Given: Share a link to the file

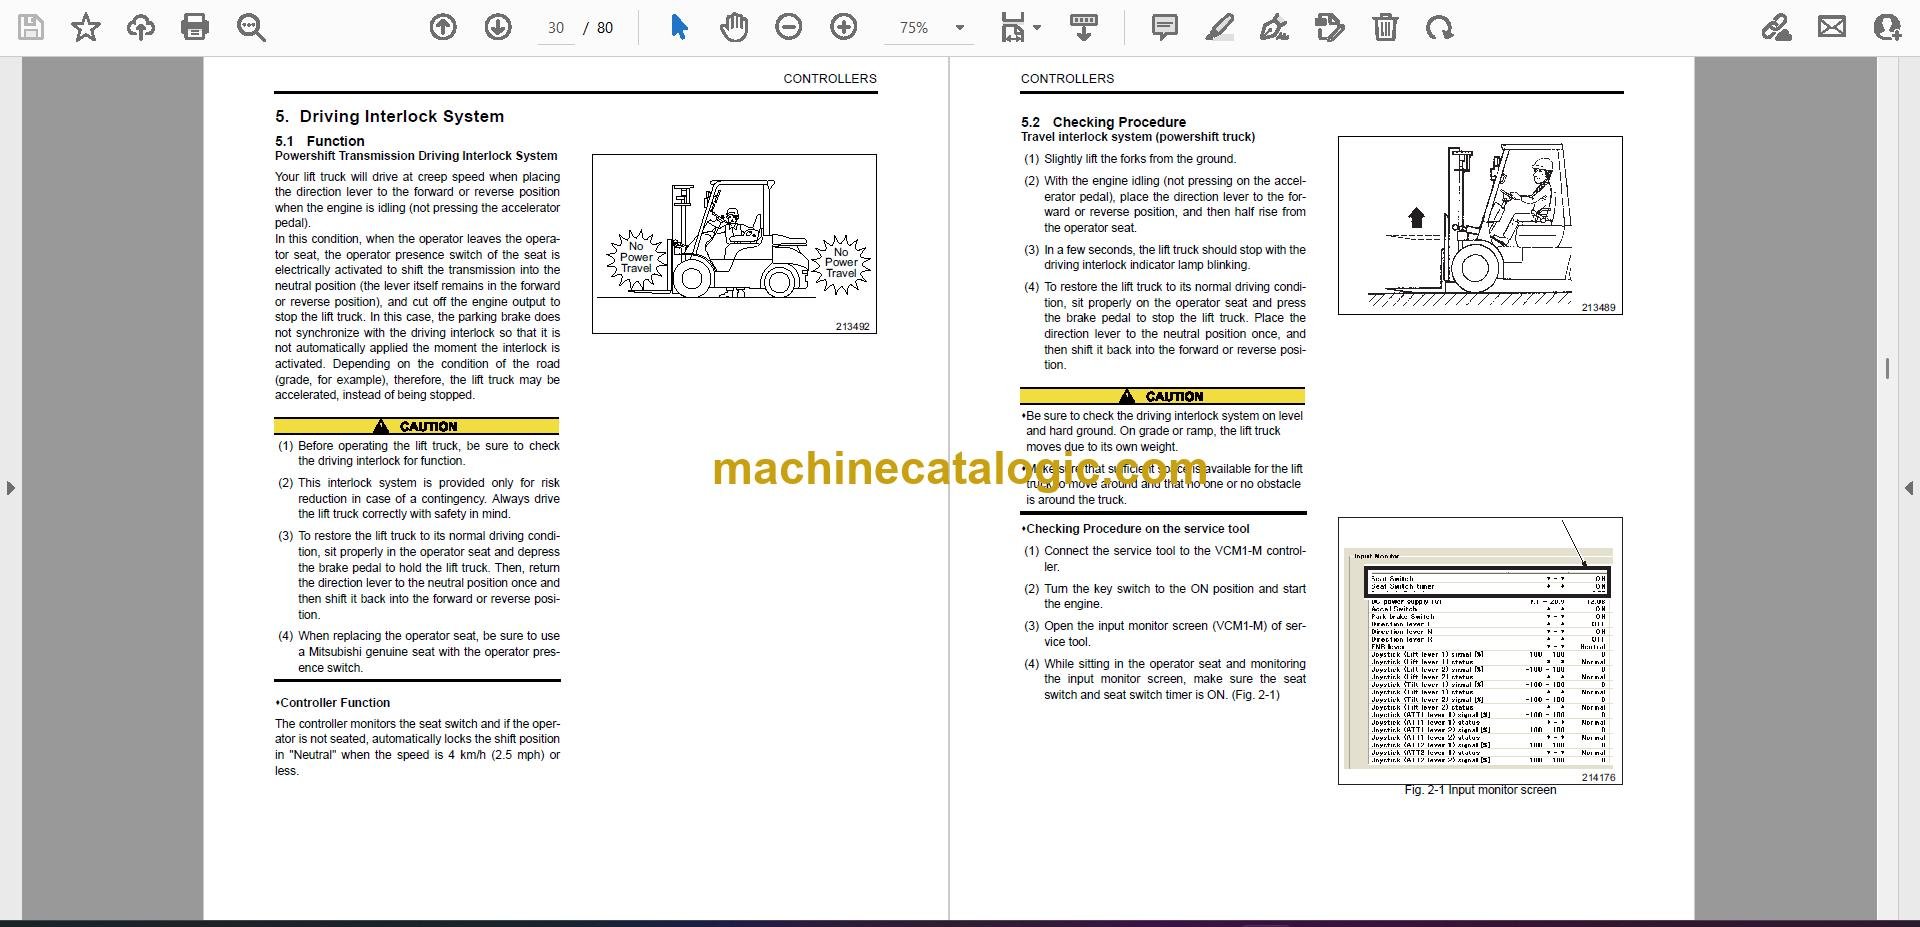Looking at the screenshot, I should click(1777, 28).
